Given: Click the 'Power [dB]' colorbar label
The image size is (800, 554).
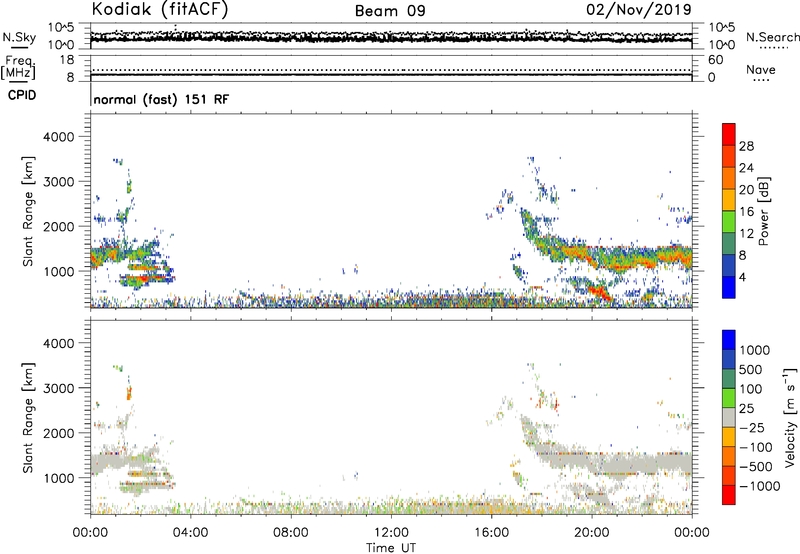Looking at the screenshot, I should pos(763,211).
